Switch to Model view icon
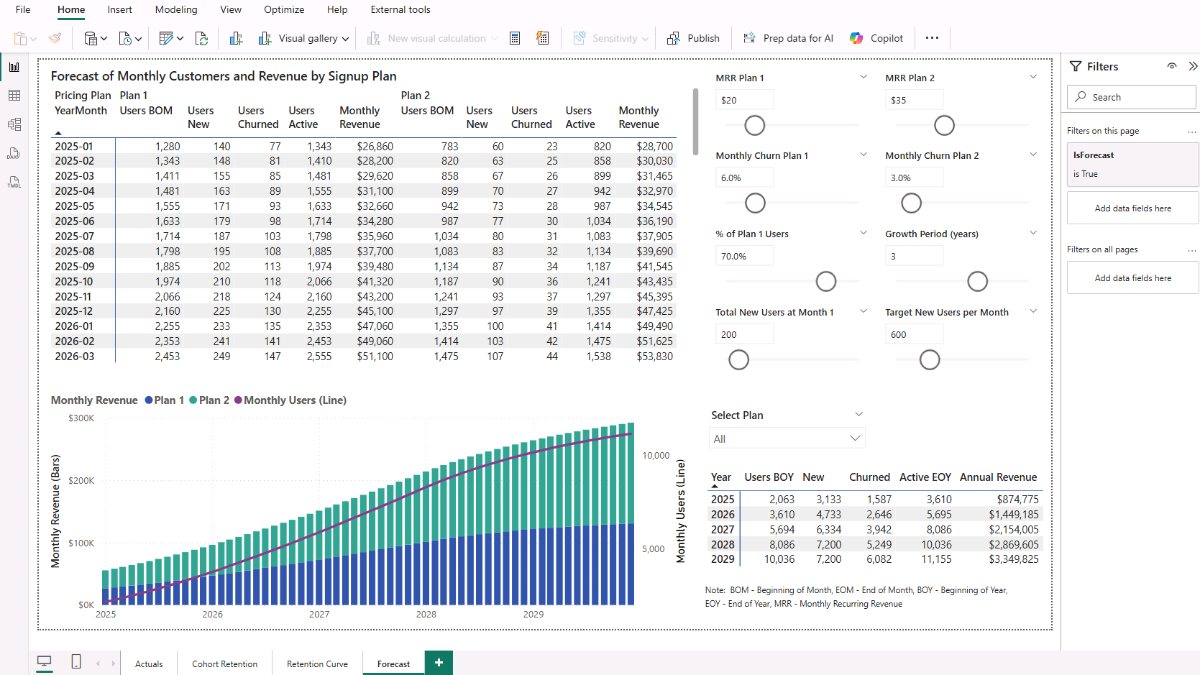 click(x=14, y=125)
